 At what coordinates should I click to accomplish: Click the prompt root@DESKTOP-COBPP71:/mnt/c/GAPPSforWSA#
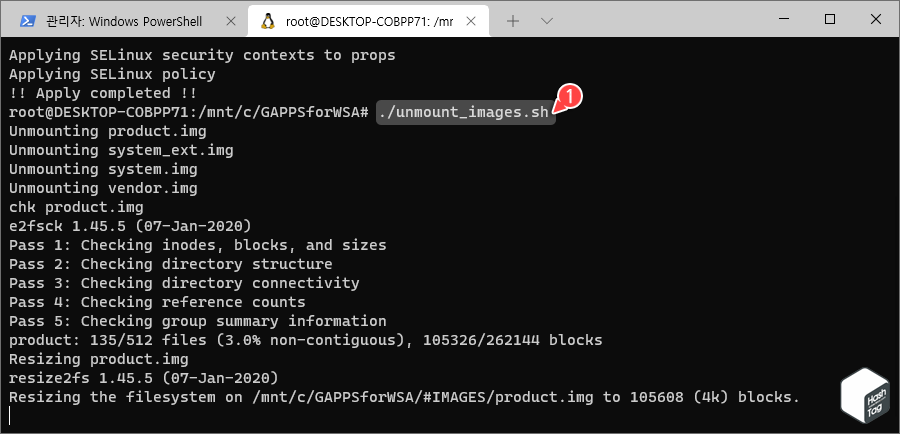point(188,113)
